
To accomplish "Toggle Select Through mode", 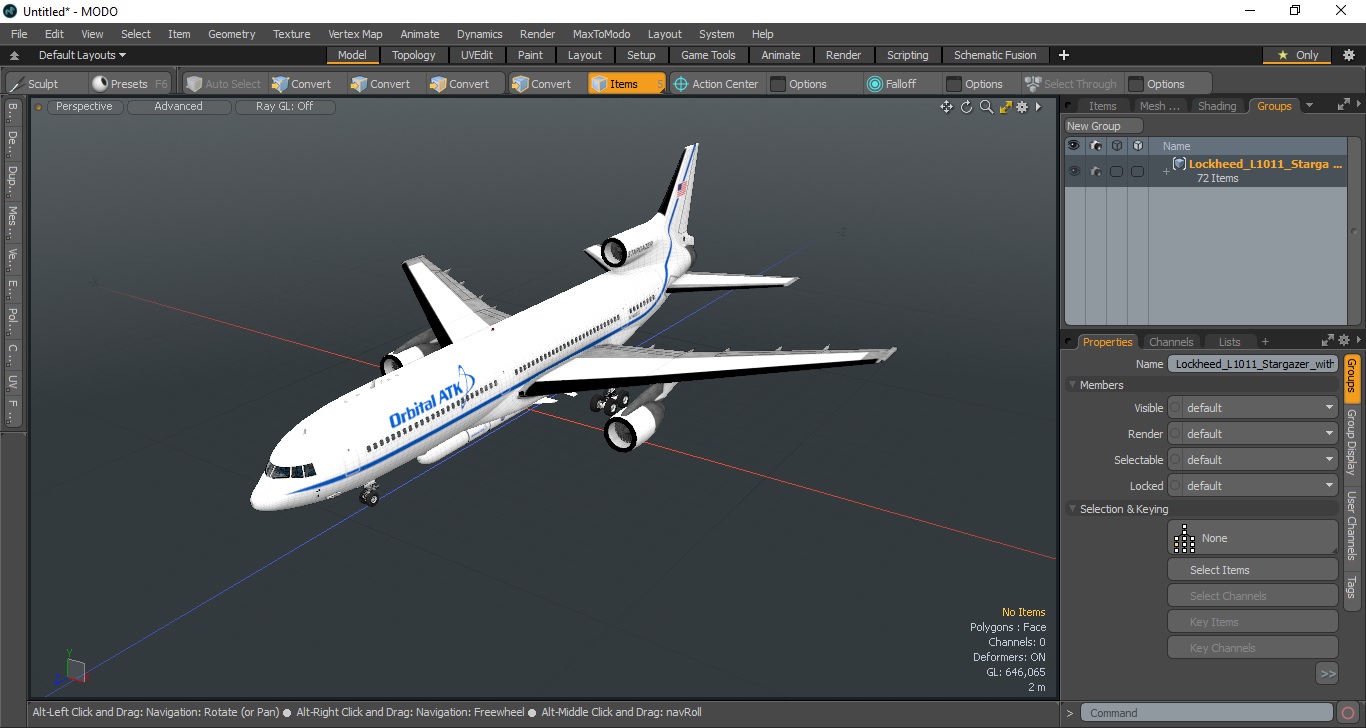I will (x=1070, y=84).
